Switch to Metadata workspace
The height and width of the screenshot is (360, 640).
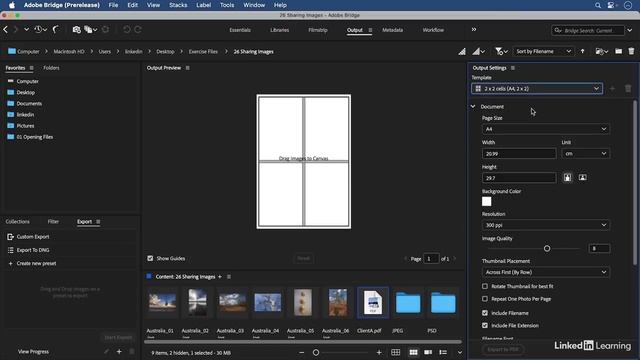pos(392,30)
